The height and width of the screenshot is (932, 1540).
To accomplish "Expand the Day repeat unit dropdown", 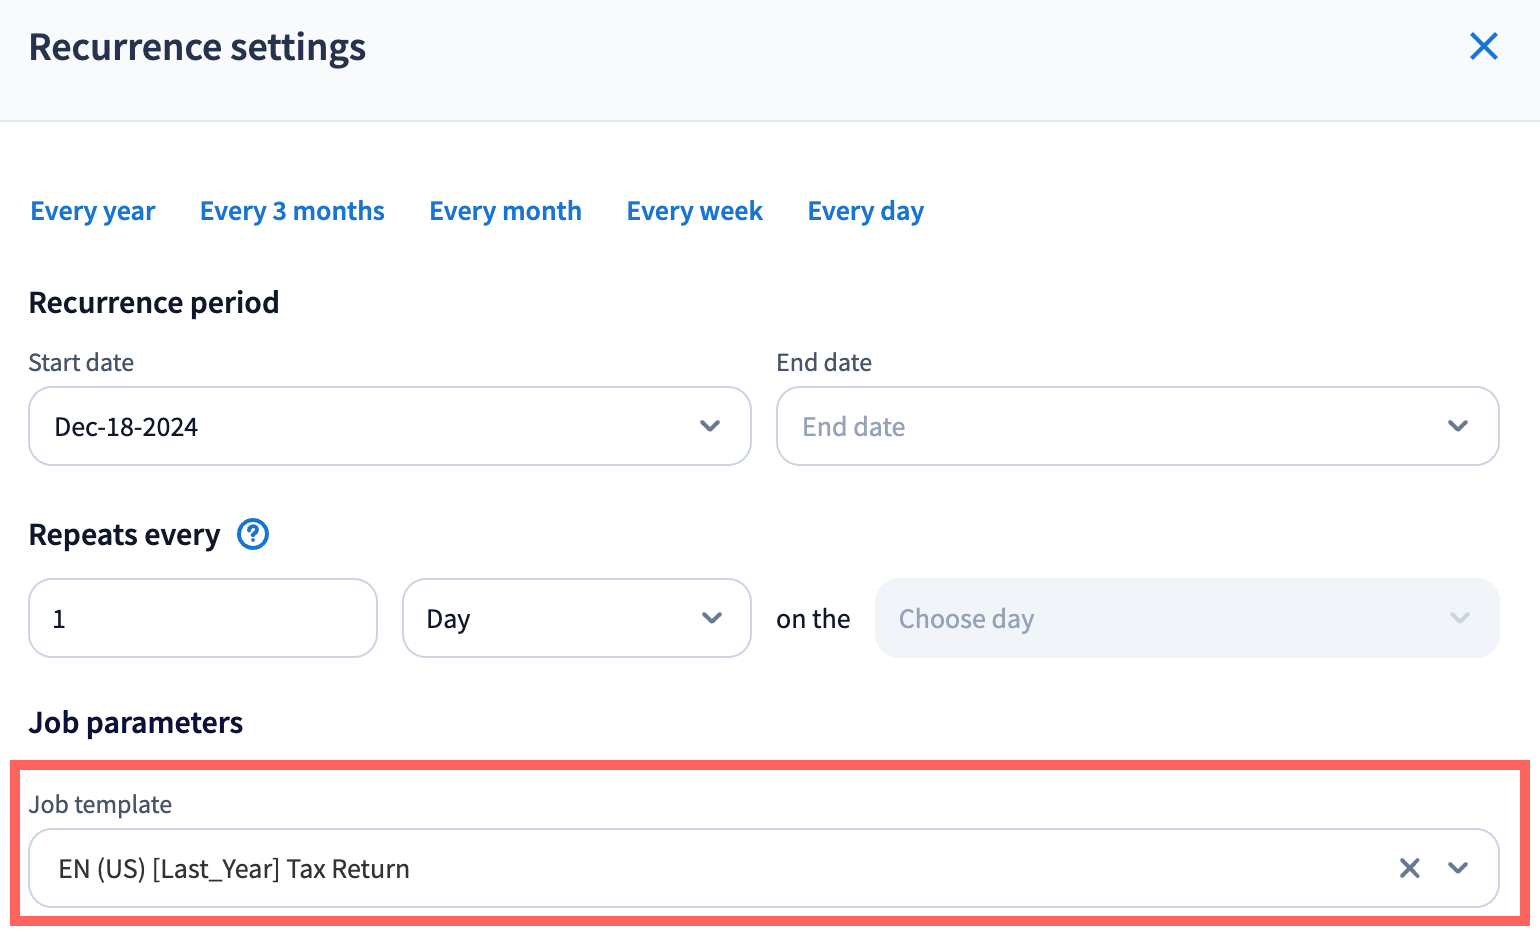I will [x=560, y=618].
